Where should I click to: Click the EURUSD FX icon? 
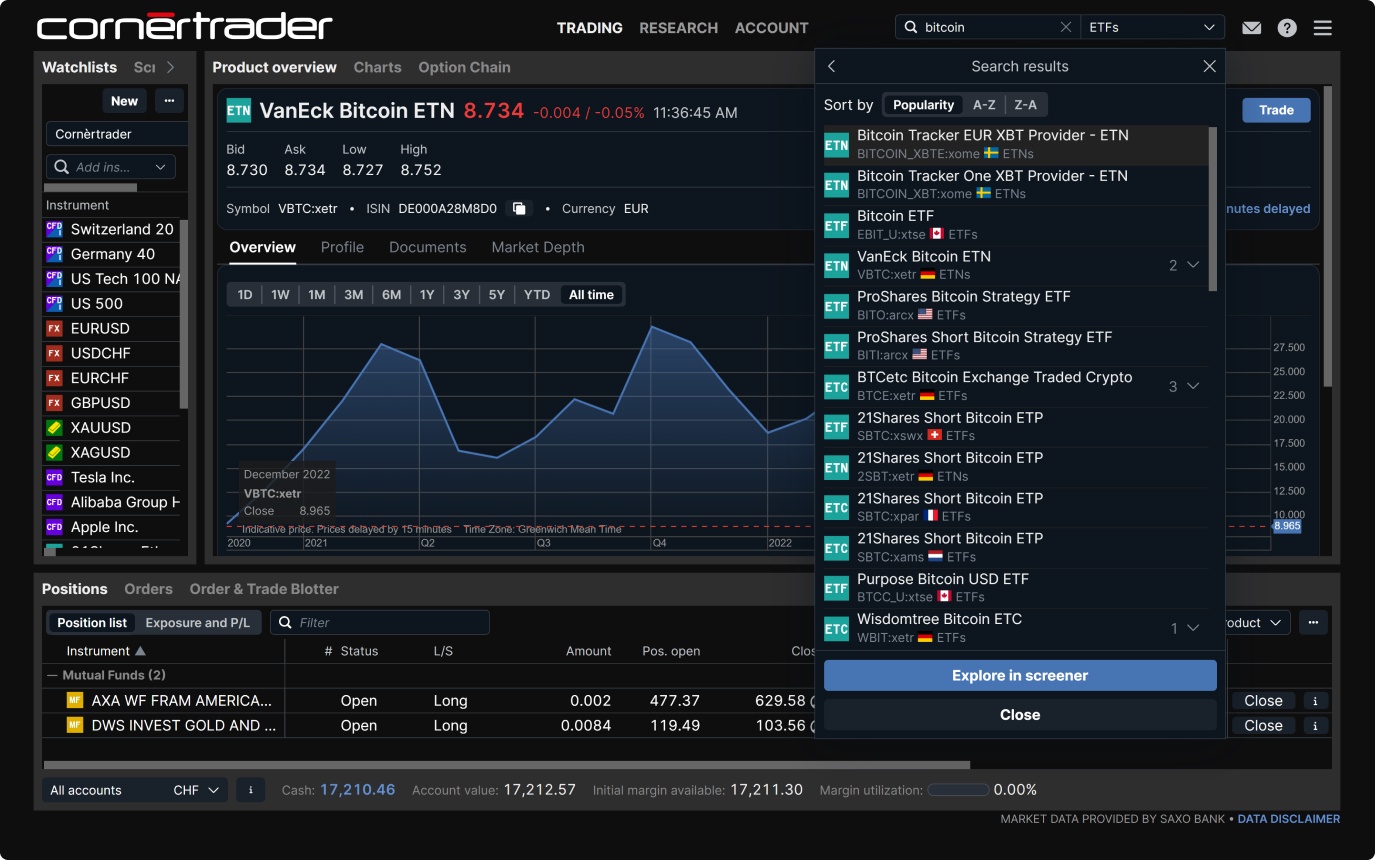pyautogui.click(x=54, y=329)
